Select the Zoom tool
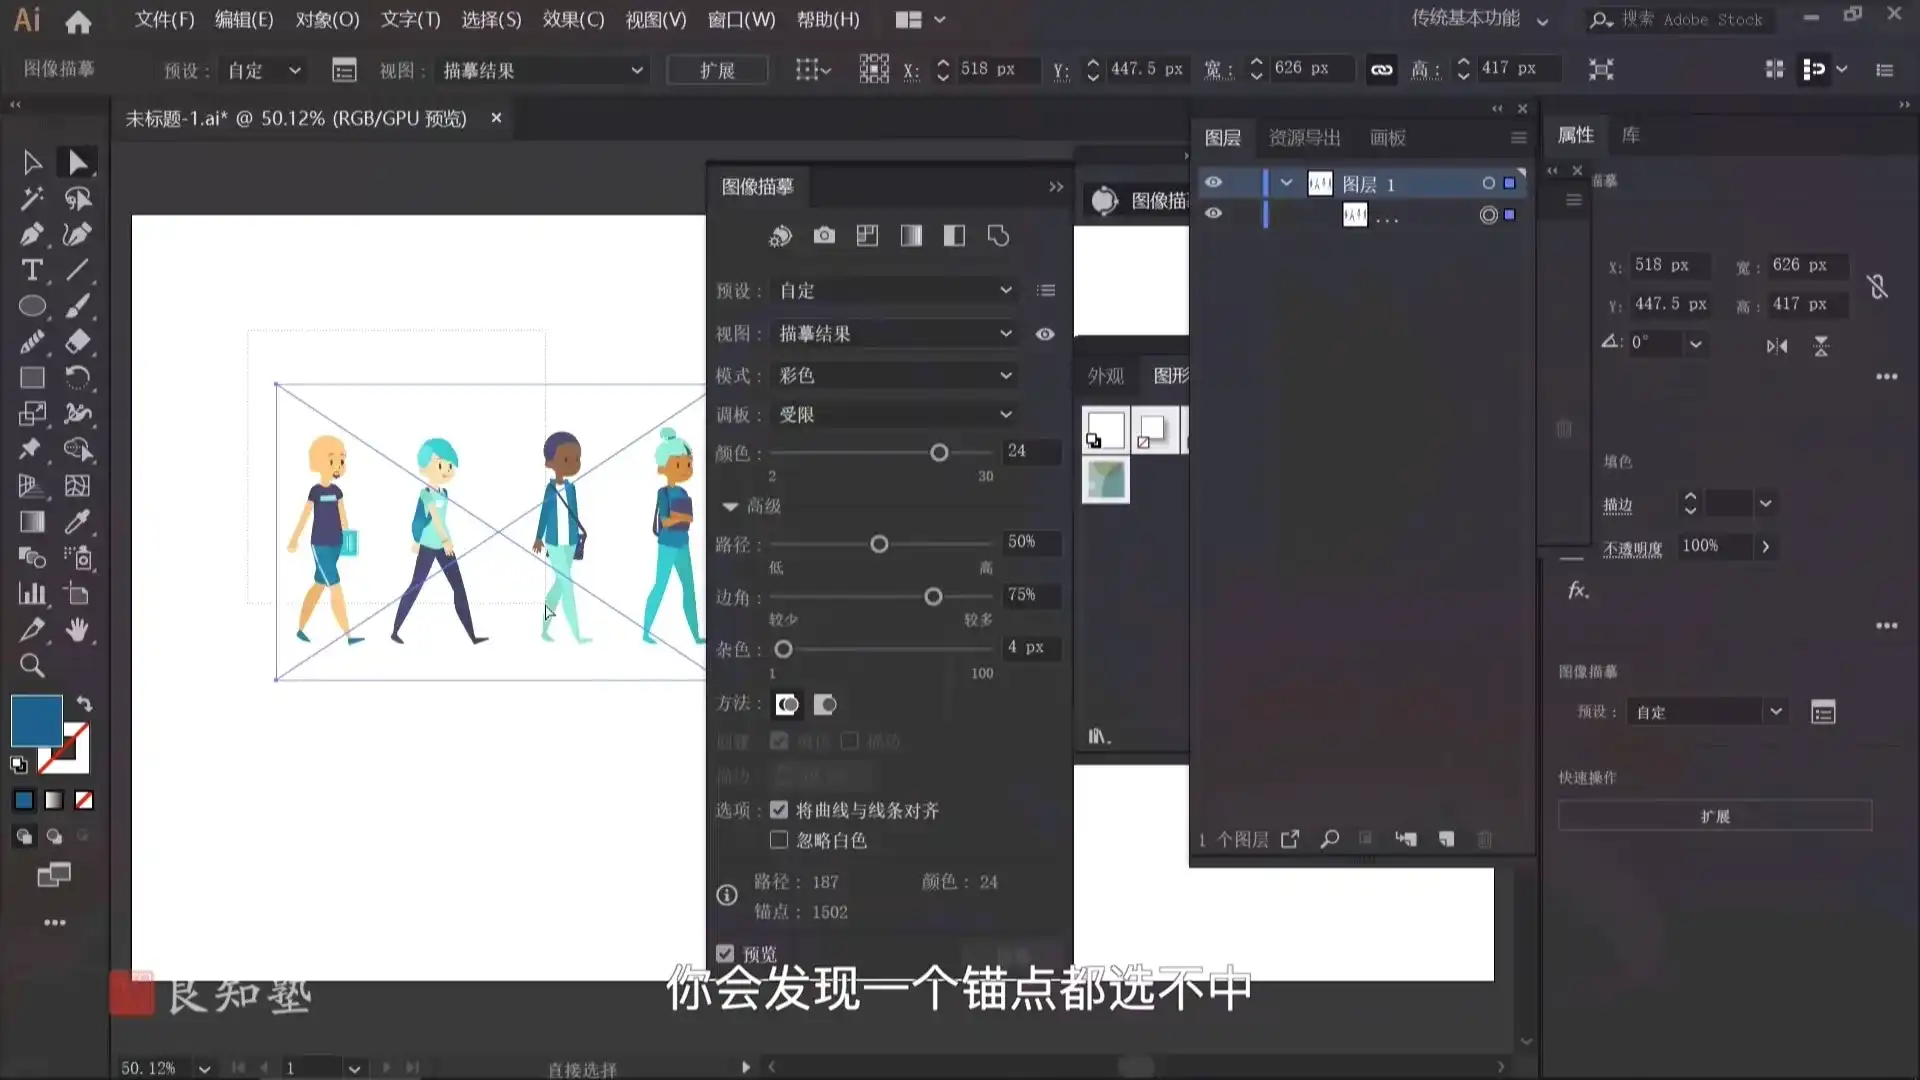This screenshot has height=1080, width=1920. 31,665
